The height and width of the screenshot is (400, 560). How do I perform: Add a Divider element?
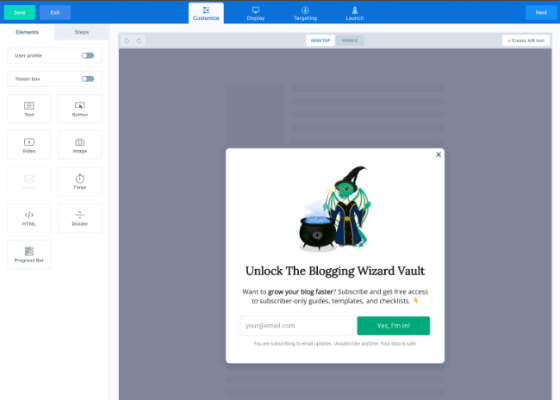coord(80,218)
